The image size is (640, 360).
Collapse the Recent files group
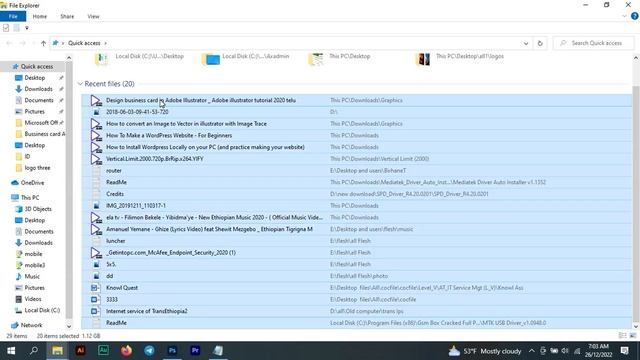pos(80,84)
